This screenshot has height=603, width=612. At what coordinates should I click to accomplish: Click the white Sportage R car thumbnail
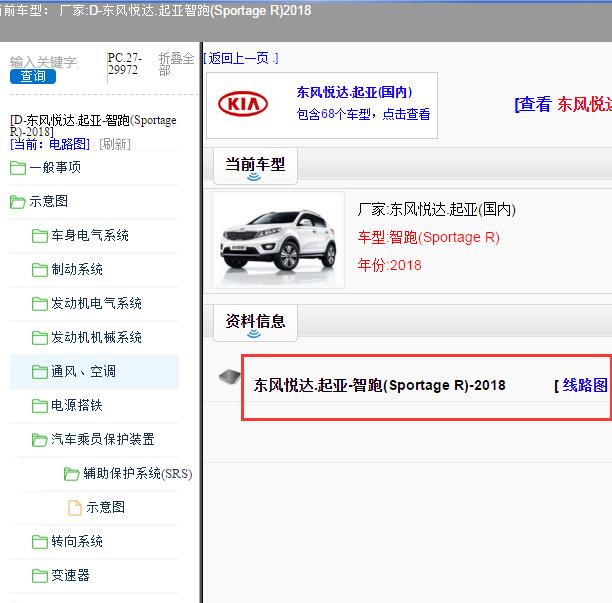[x=278, y=240]
